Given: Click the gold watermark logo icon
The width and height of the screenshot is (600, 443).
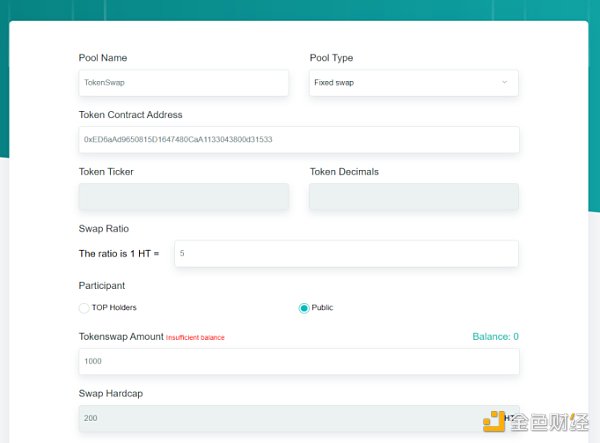Looking at the screenshot, I should (494, 422).
